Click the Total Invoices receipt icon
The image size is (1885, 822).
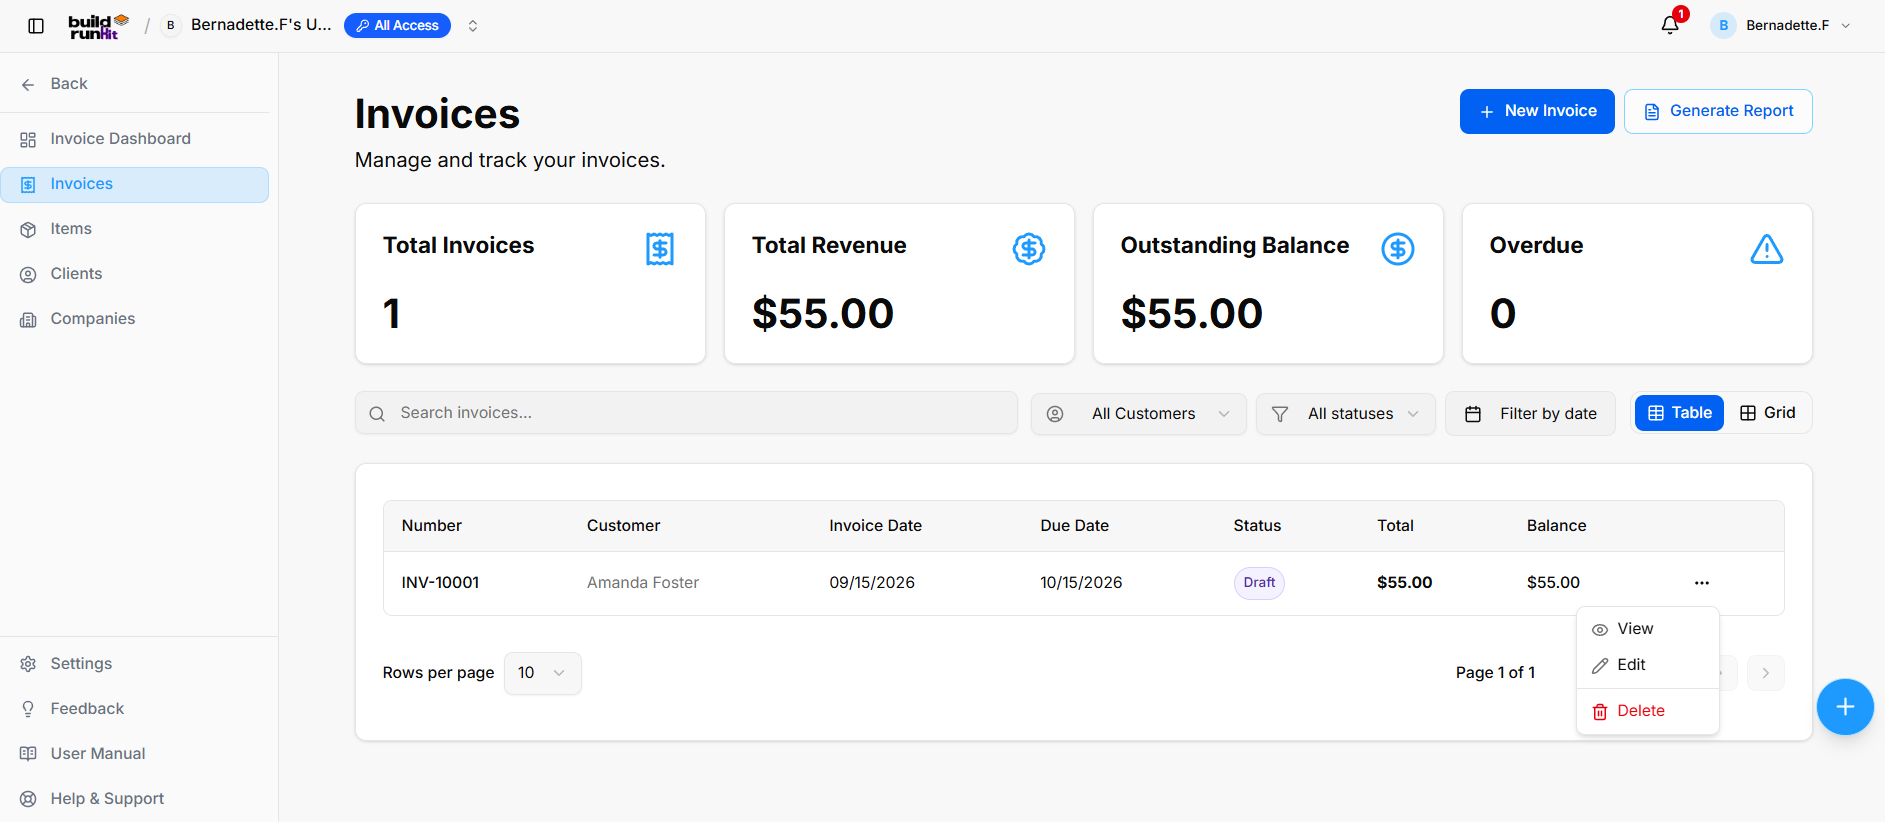(660, 249)
